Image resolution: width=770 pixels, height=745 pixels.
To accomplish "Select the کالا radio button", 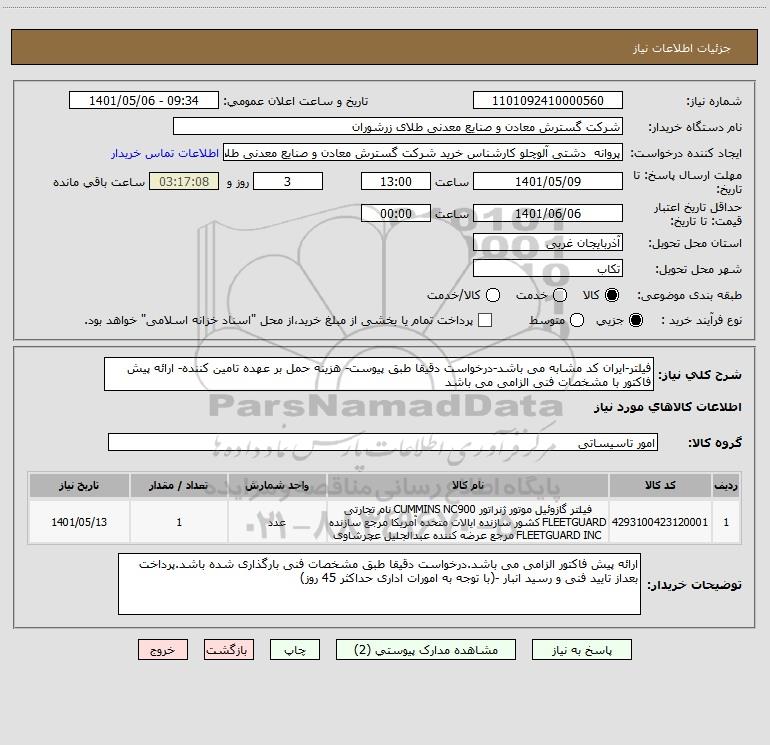I will [x=612, y=295].
